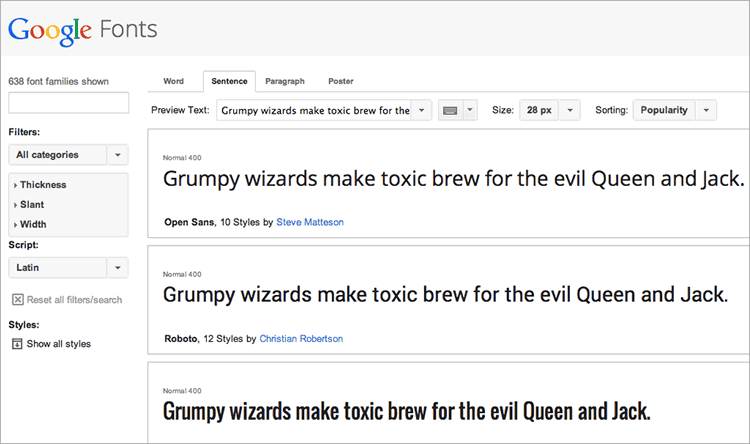
Task: Switch to the Poster tab
Action: coord(340,81)
